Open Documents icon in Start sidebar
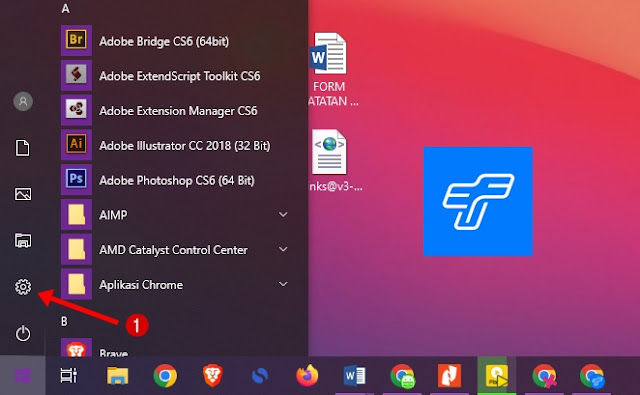This screenshot has height=395, width=640. 23,148
